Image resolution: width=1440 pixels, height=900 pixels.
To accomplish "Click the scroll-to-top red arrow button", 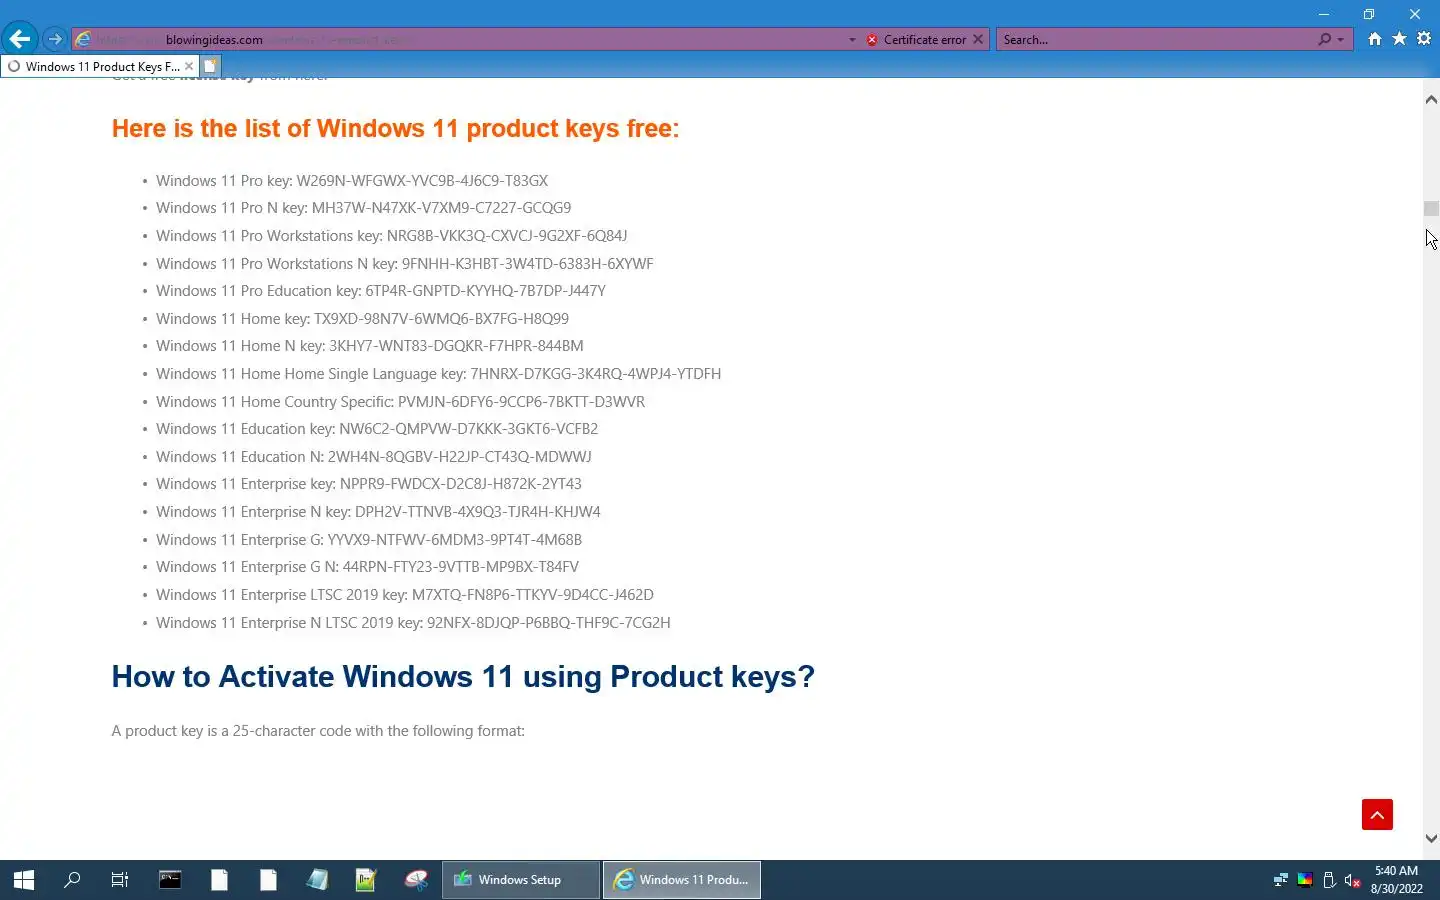I will coord(1377,814).
